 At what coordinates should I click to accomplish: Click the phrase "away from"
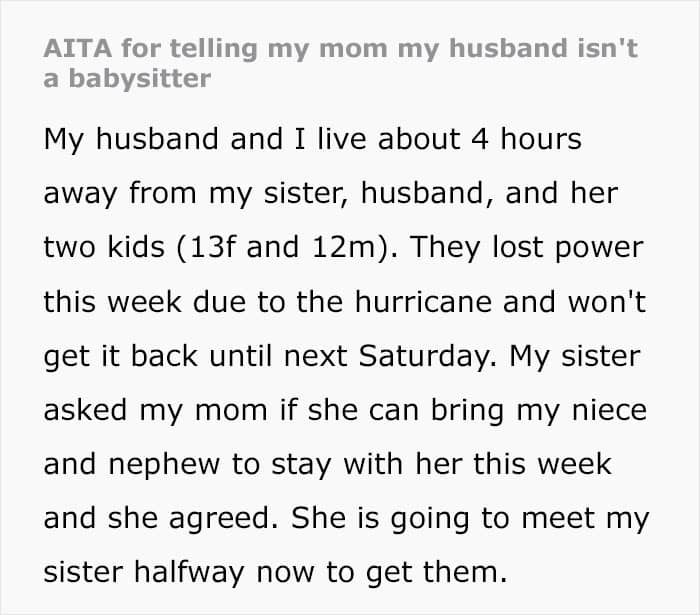pos(117,193)
